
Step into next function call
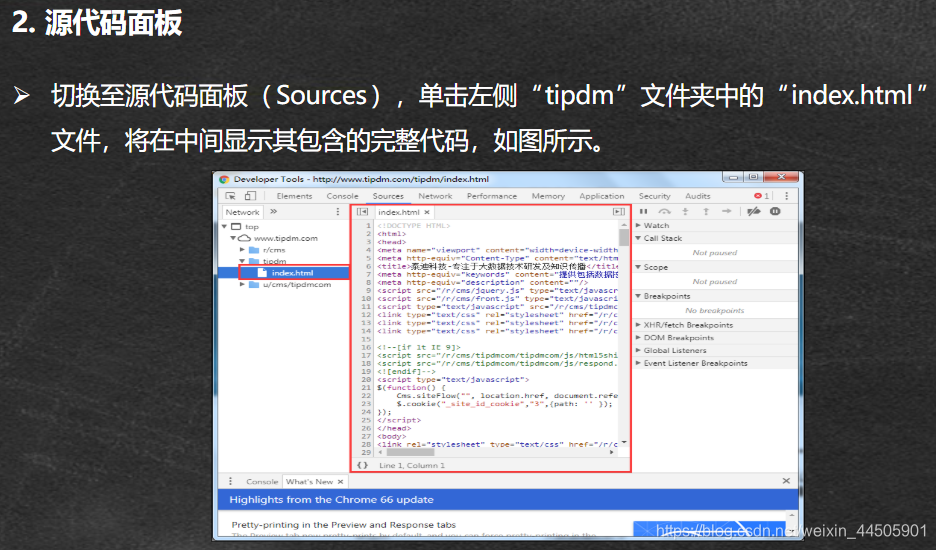point(685,211)
